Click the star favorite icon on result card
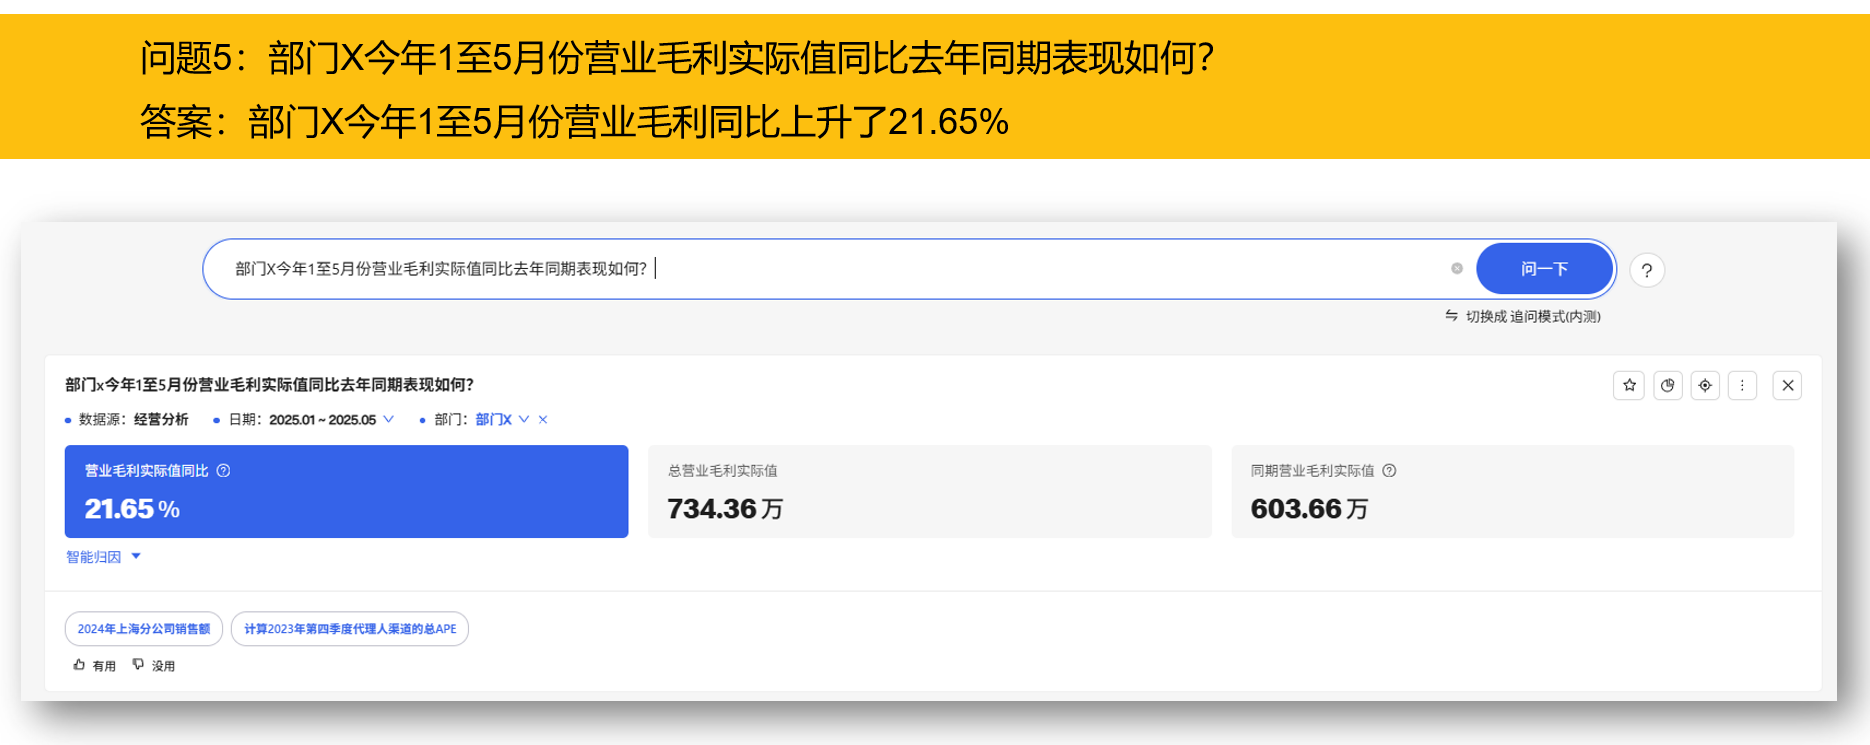This screenshot has height=745, width=1870. tap(1629, 385)
